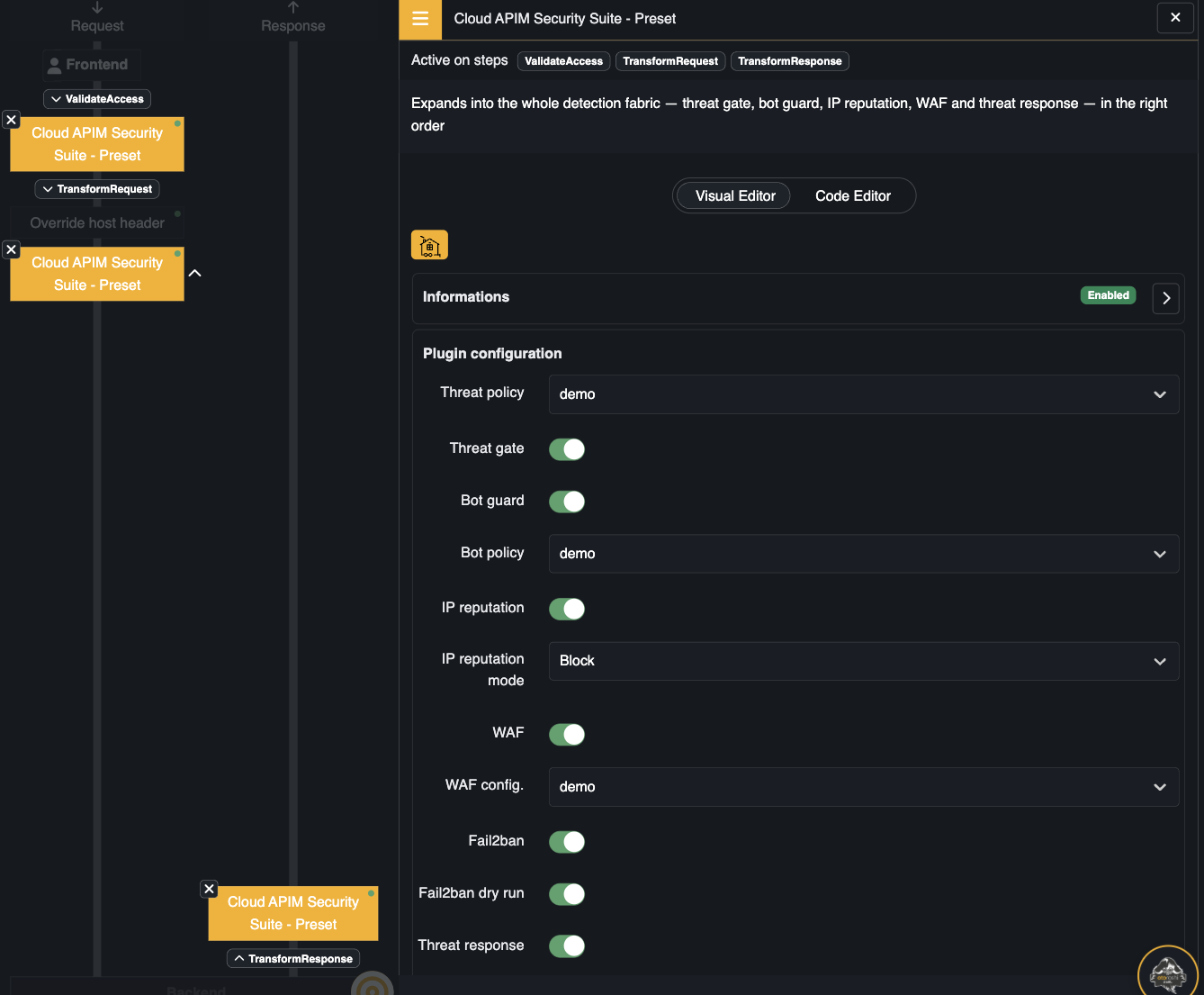The image size is (1204, 995).
Task: Toggle the Fail2ban switch
Action: (x=567, y=842)
